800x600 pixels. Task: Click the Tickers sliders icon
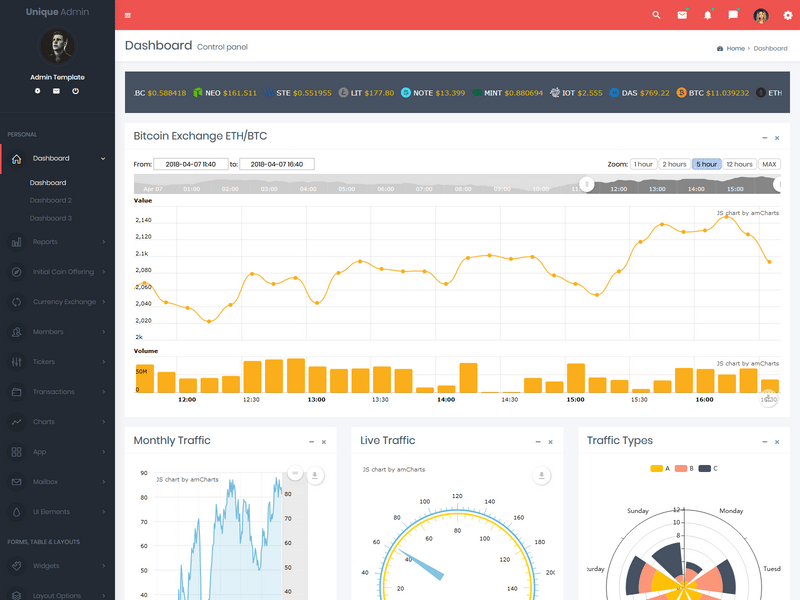pos(16,362)
